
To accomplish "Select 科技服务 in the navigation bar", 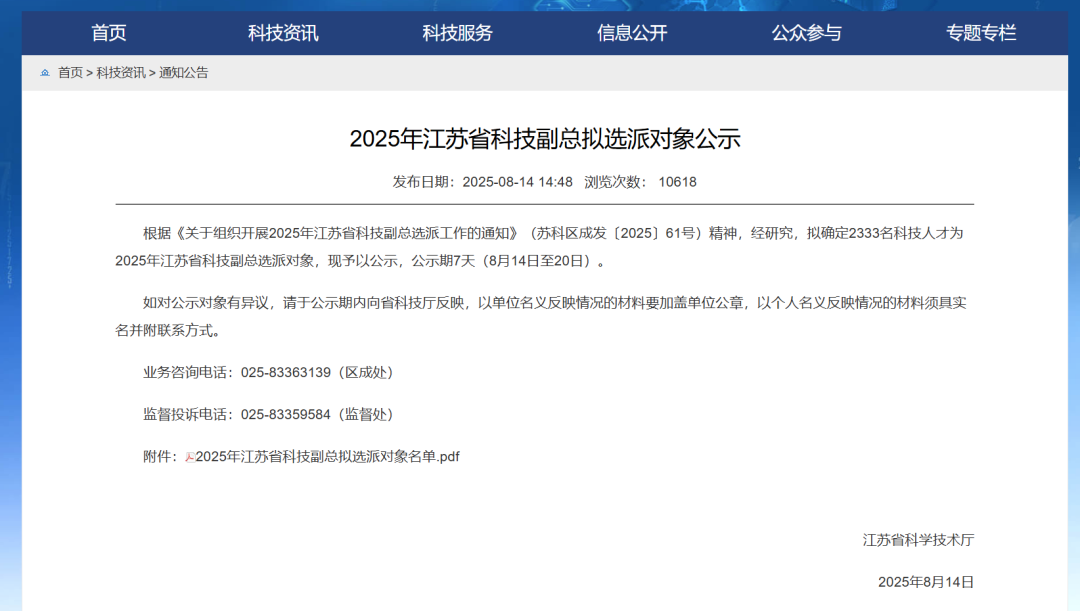I will (457, 33).
